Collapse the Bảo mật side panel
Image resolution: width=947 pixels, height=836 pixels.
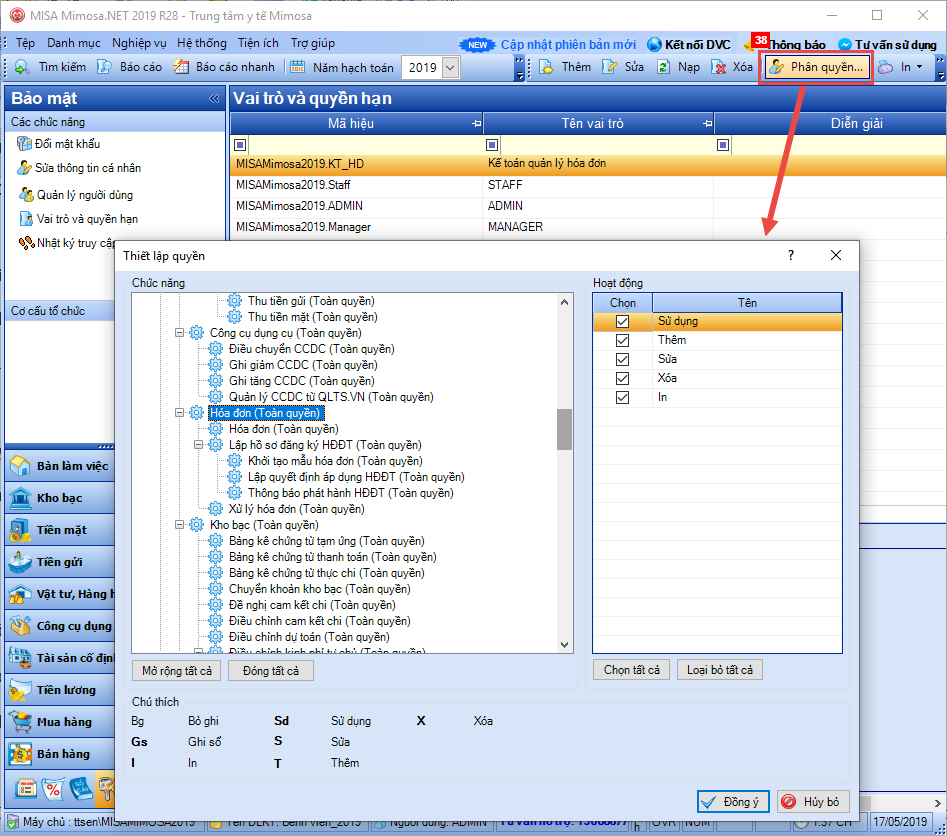pyautogui.click(x=214, y=98)
